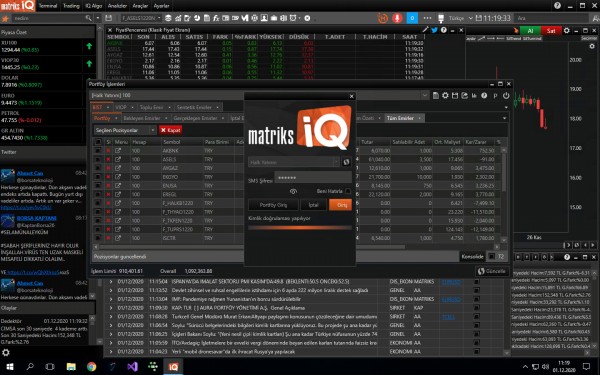The width and height of the screenshot is (600, 375).
Task: Open chart settings gear next to Sat button
Action: tap(567, 31)
